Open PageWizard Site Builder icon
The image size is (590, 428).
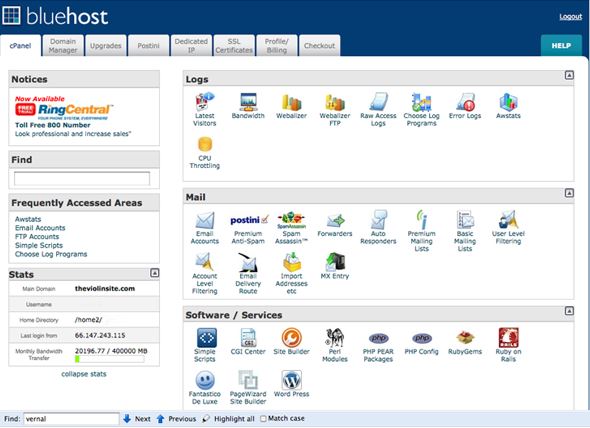(248, 380)
